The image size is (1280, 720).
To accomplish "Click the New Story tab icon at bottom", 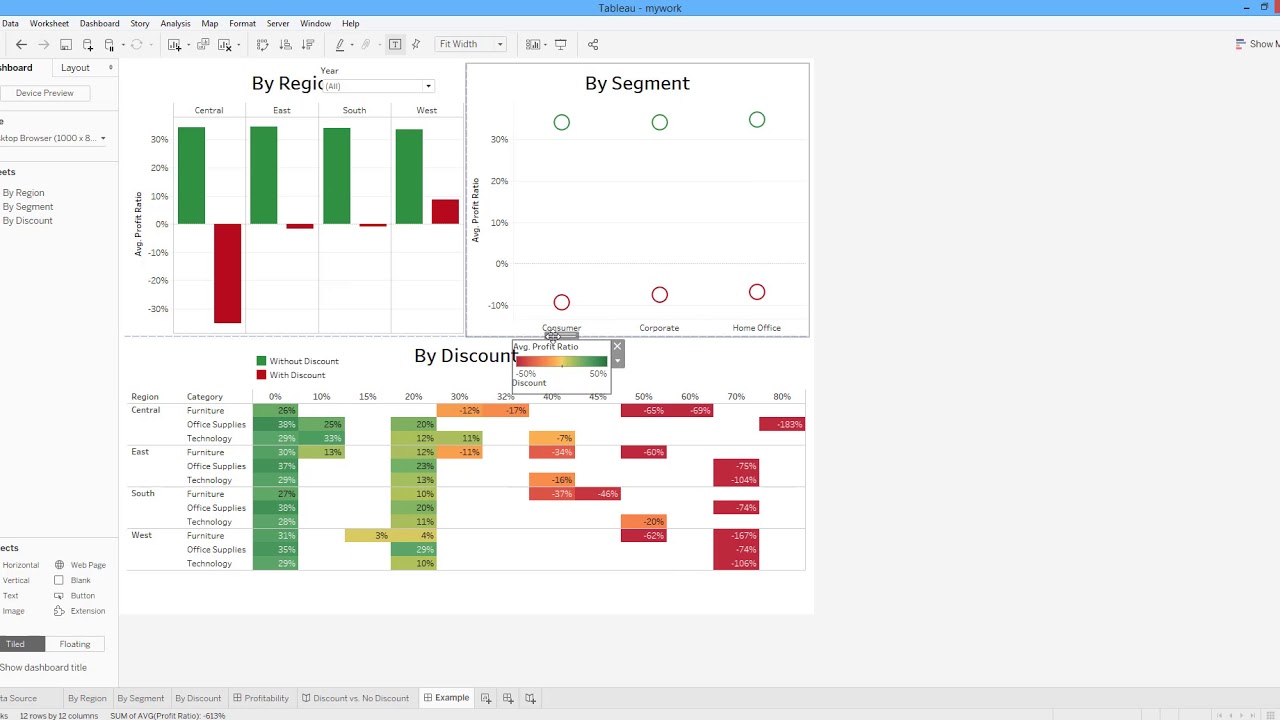I will (x=531, y=698).
